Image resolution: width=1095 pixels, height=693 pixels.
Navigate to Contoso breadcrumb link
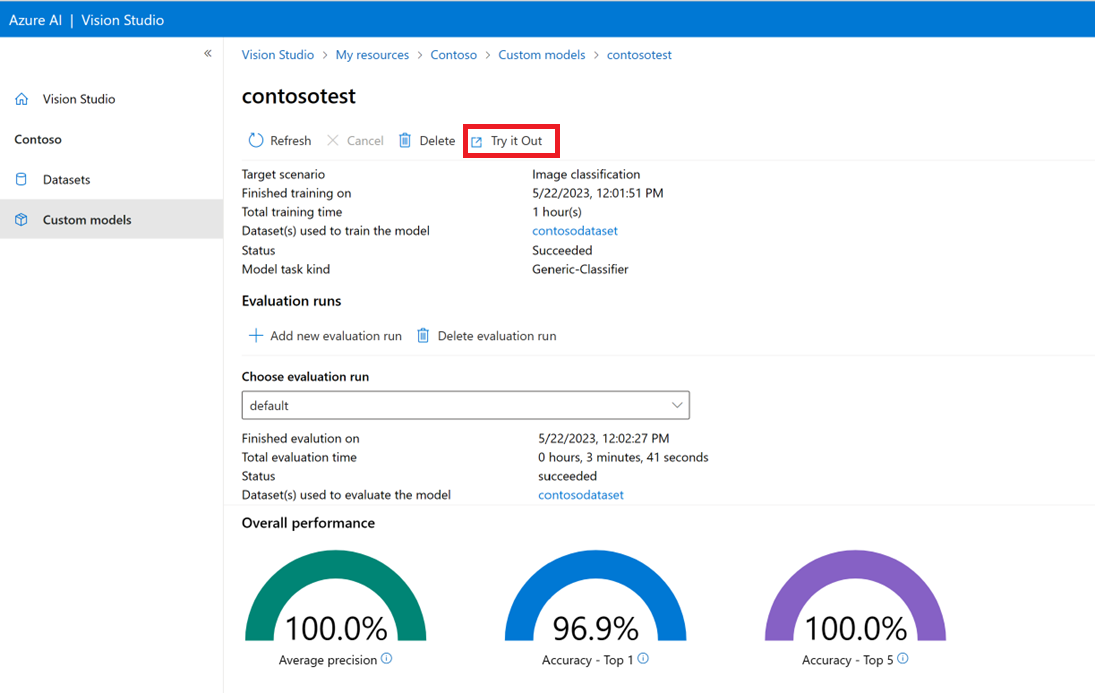click(x=453, y=55)
